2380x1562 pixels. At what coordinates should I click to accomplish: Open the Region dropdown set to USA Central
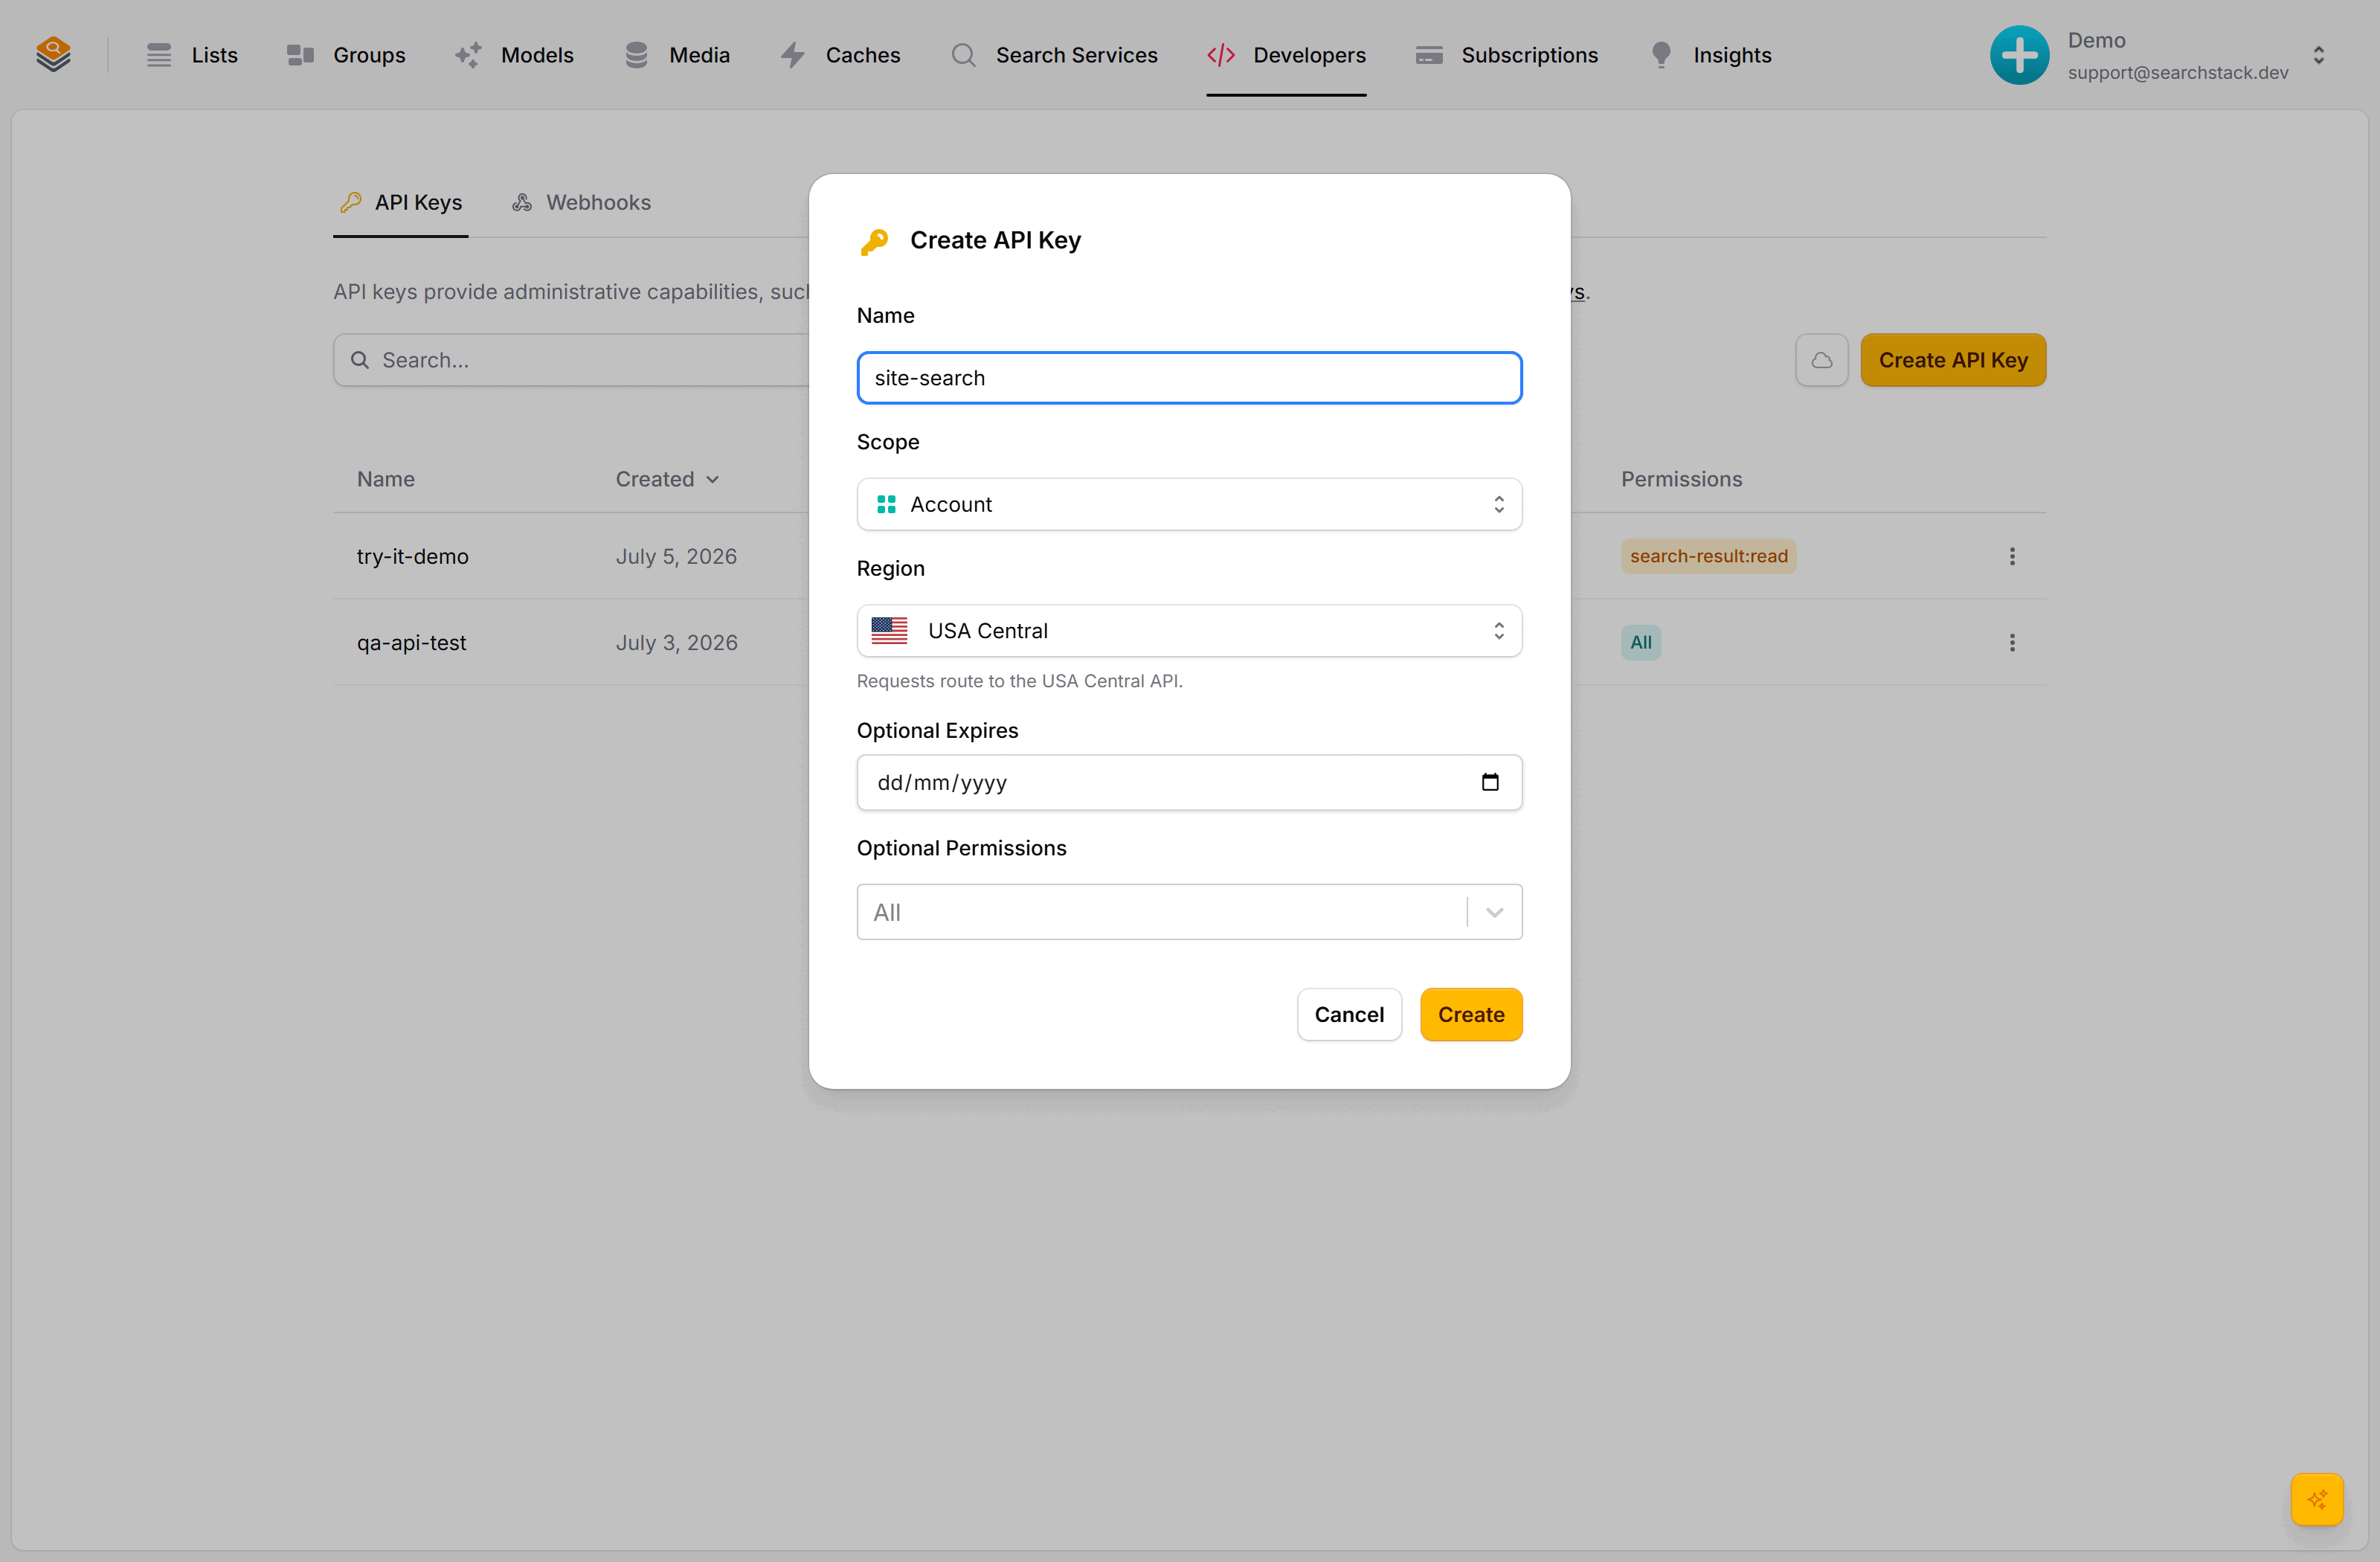point(1189,631)
